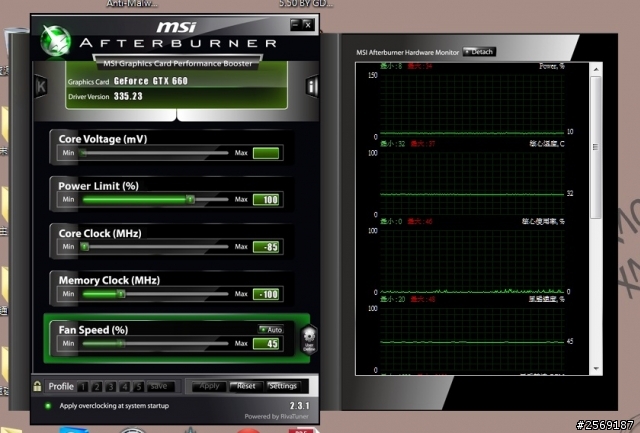640x433 pixels.
Task: Open the Settings button
Action: pyautogui.click(x=283, y=386)
